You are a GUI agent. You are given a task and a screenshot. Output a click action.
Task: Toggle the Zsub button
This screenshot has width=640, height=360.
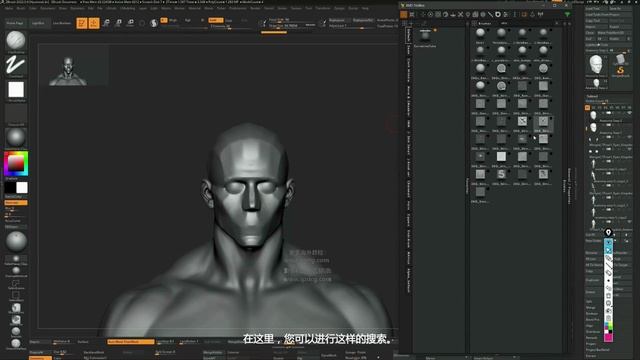click(229, 20)
